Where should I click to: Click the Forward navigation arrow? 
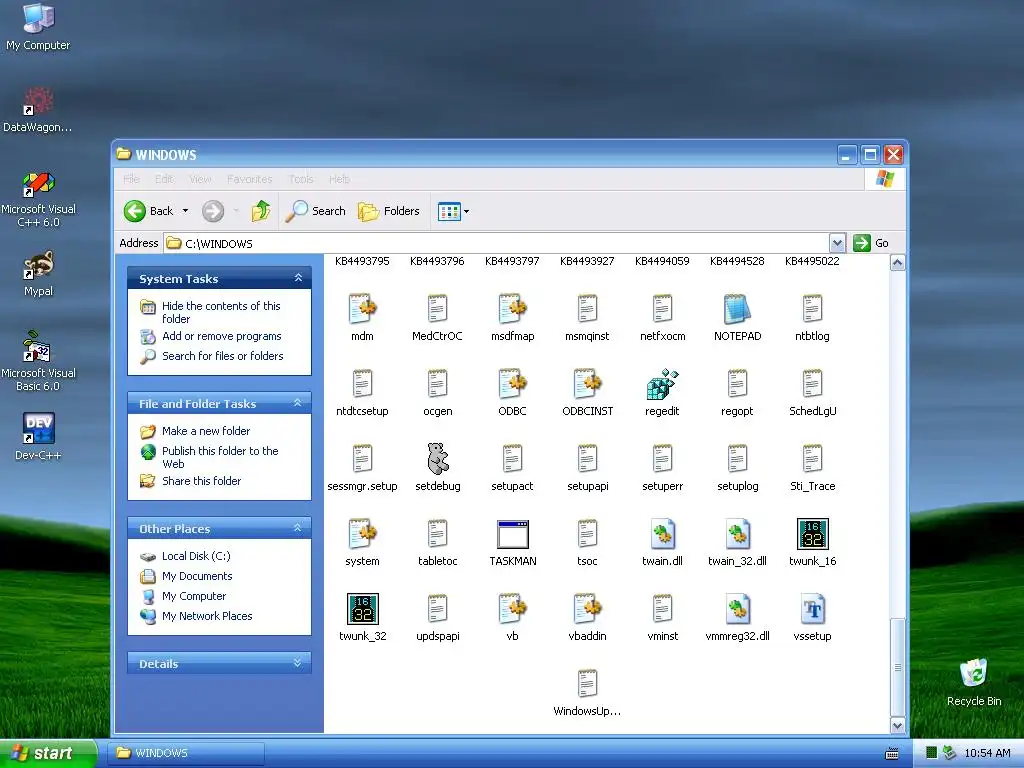coord(213,211)
